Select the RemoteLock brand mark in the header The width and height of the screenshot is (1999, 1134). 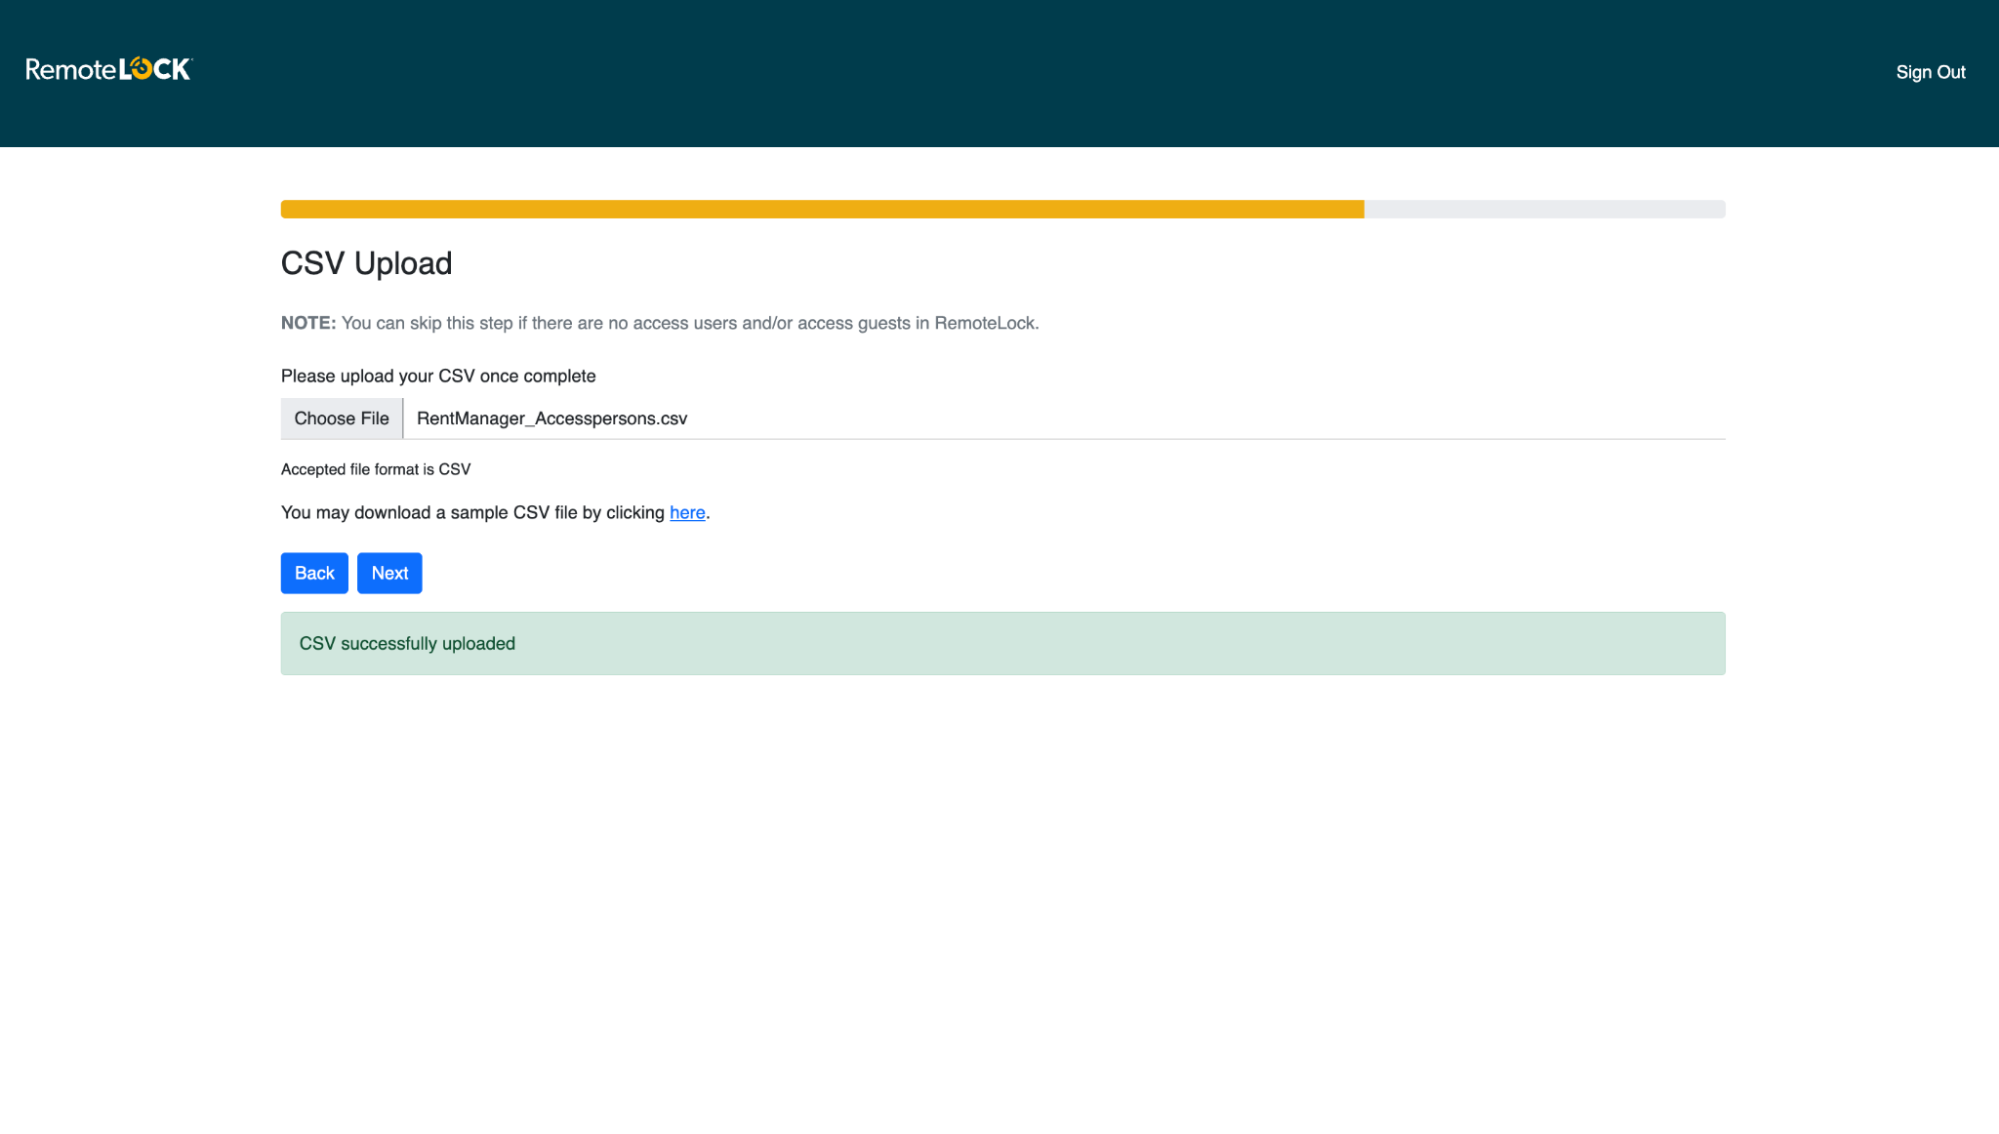pos(107,68)
